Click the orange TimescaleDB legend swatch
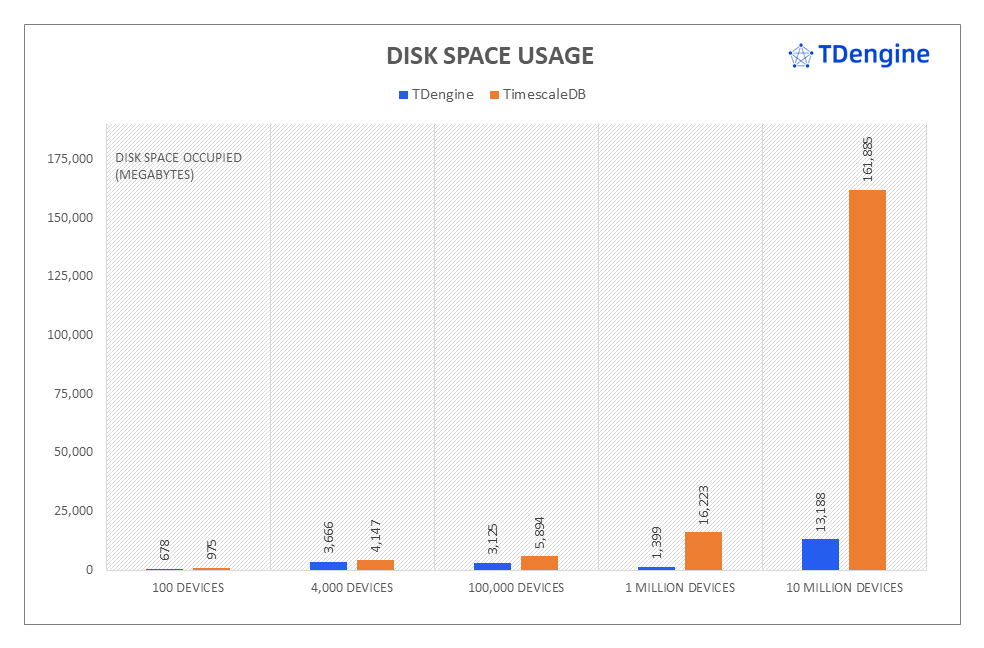 tap(493, 95)
